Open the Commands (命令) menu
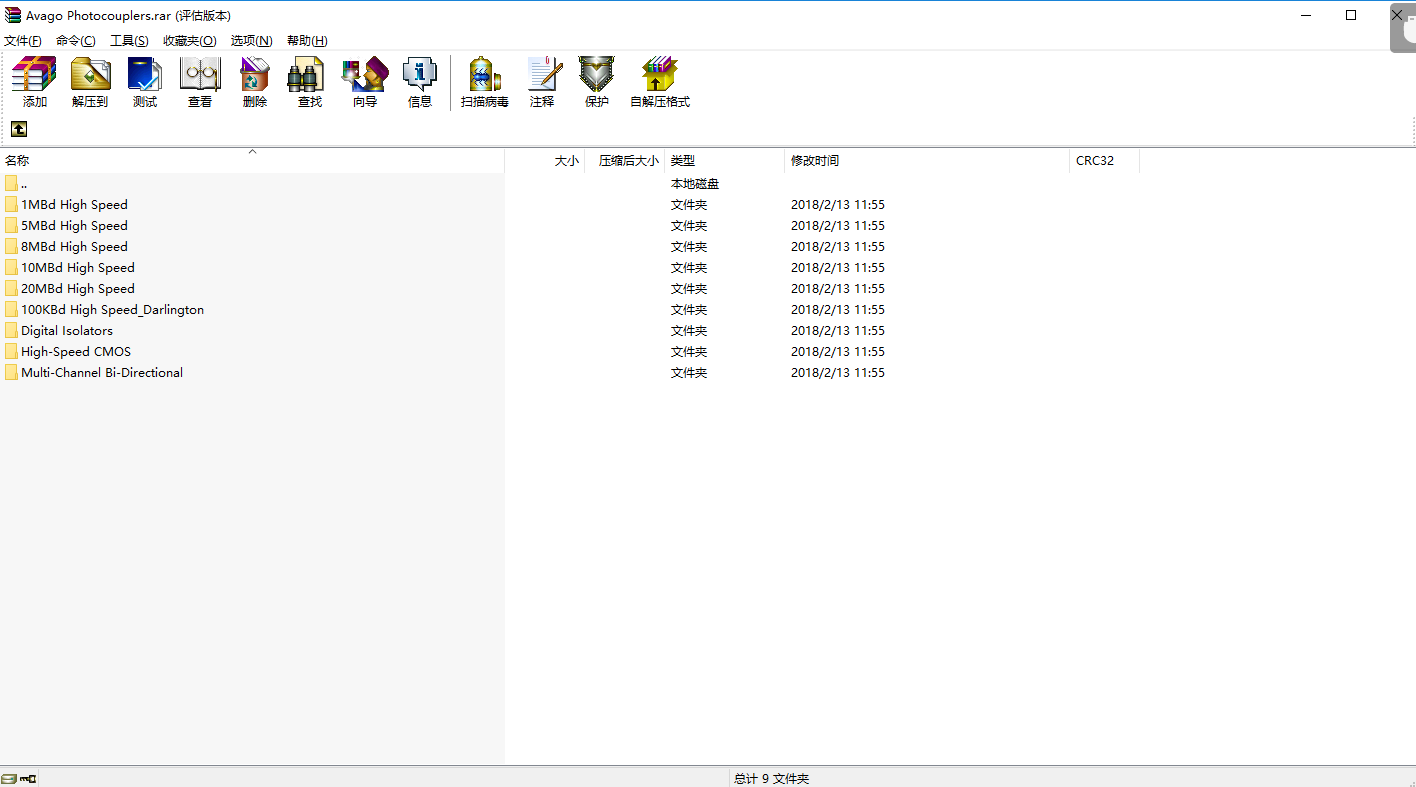 pos(76,41)
